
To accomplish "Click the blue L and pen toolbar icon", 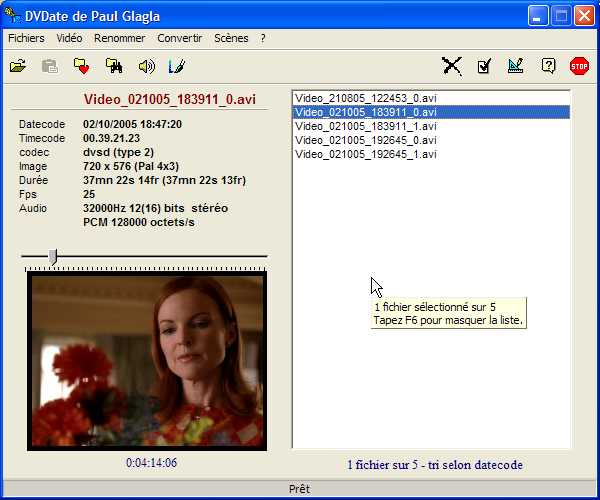I will pyautogui.click(x=176, y=66).
